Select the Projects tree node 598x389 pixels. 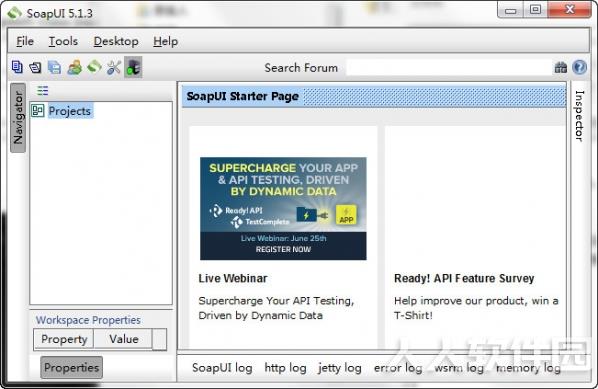click(x=70, y=111)
